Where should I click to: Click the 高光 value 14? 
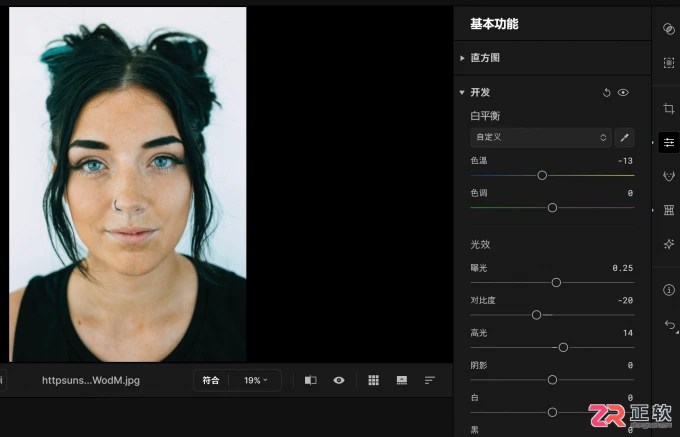click(628, 333)
